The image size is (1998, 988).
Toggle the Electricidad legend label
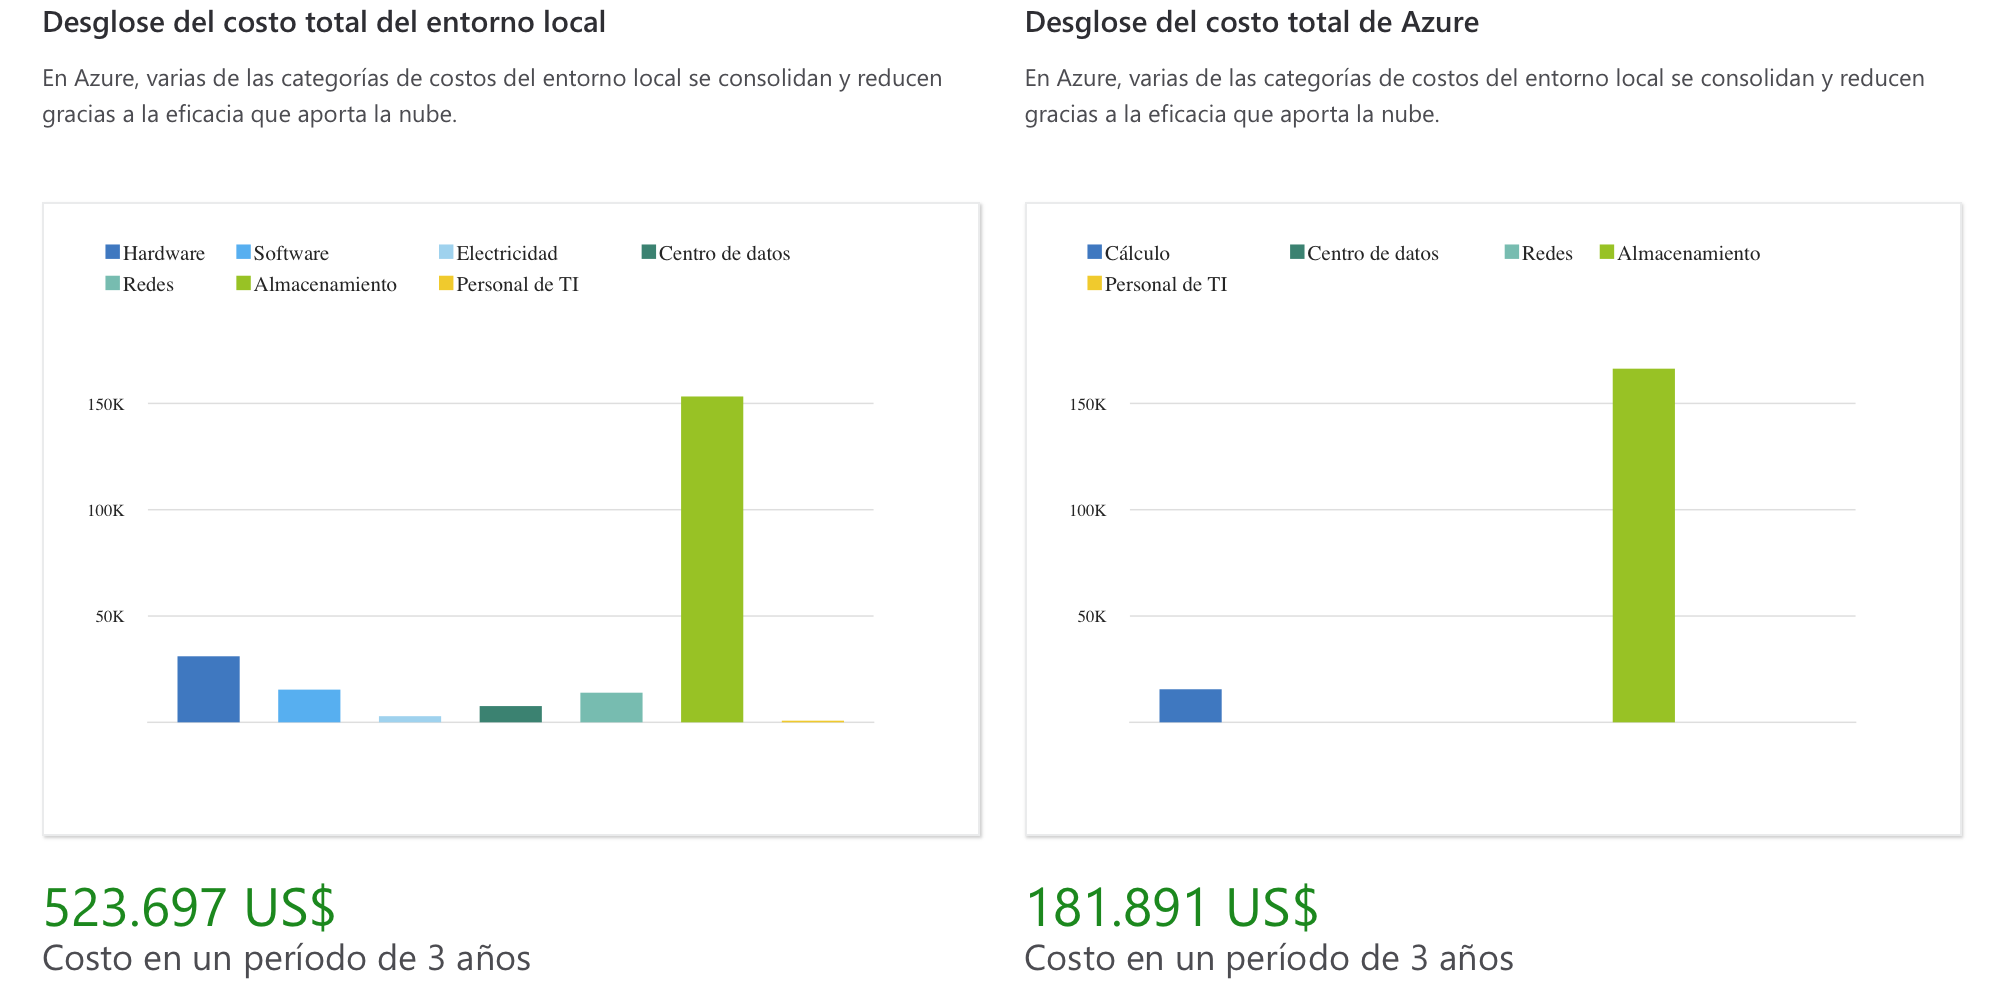pyautogui.click(x=507, y=253)
